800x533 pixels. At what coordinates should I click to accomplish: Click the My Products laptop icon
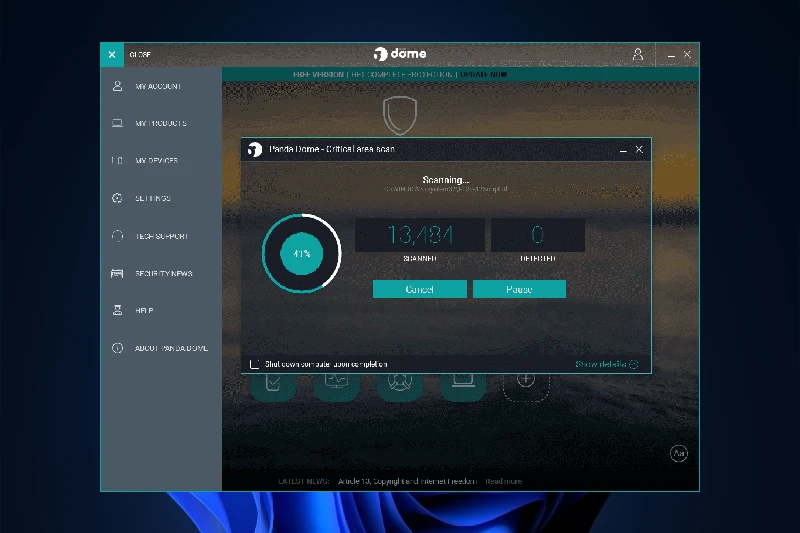[x=117, y=123]
